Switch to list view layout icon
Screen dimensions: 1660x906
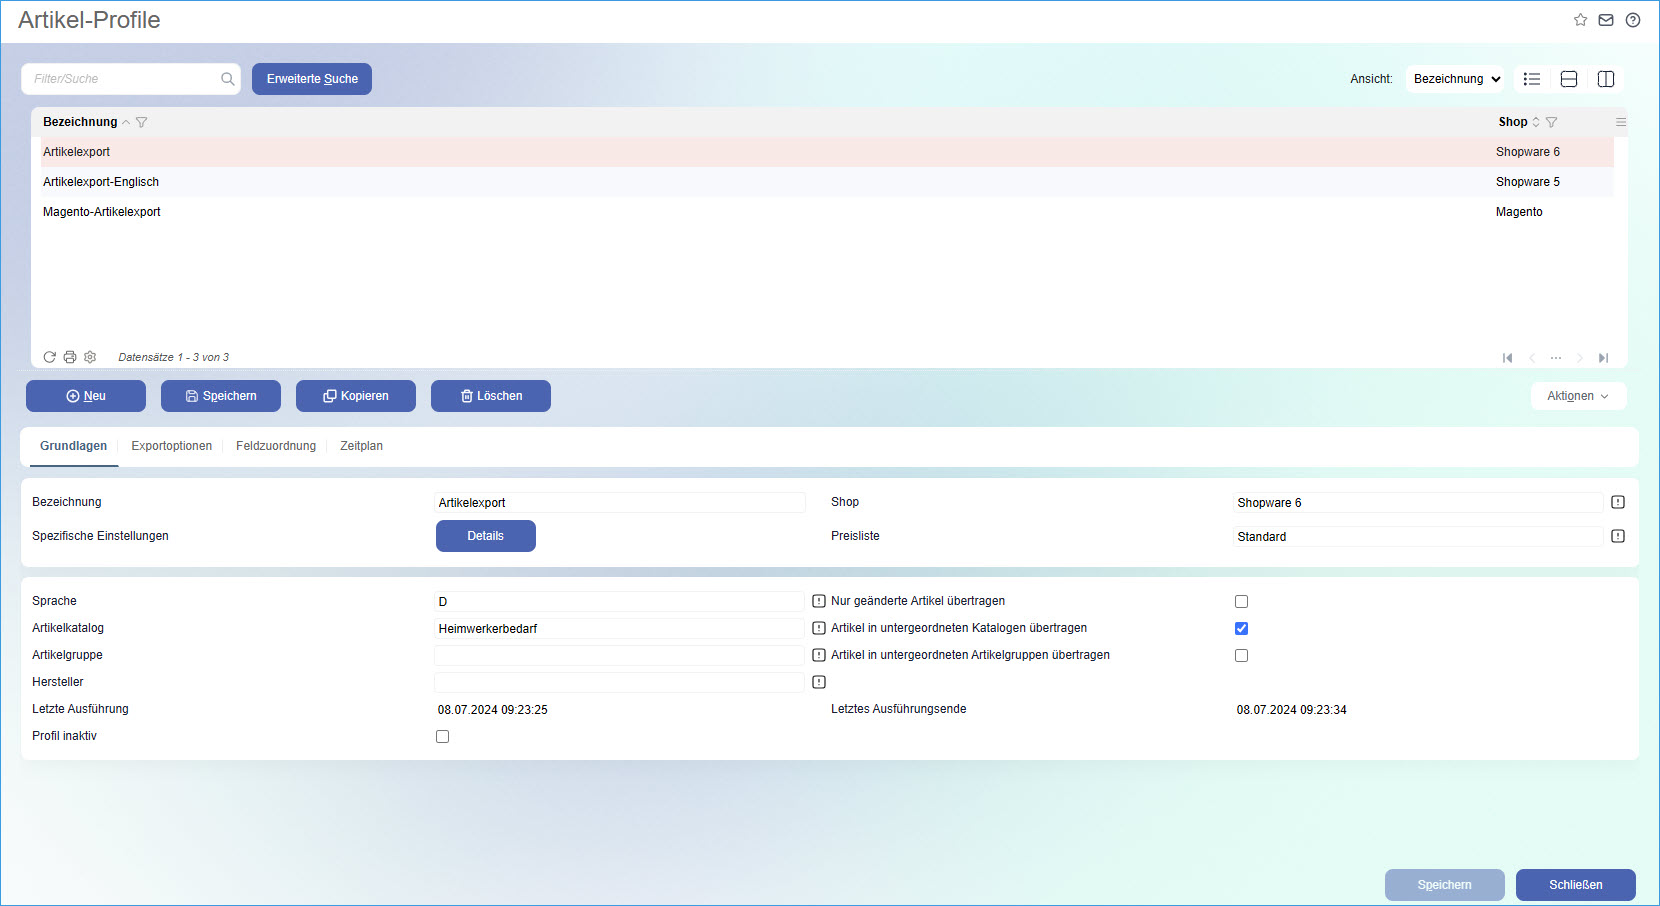click(1531, 79)
